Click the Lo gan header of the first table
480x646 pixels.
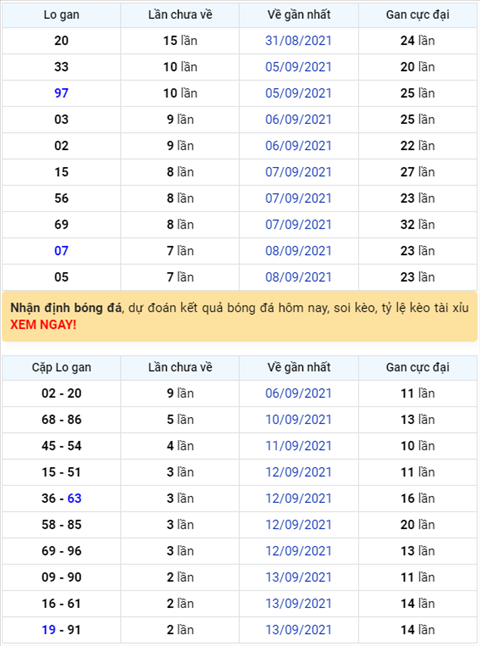61,15
